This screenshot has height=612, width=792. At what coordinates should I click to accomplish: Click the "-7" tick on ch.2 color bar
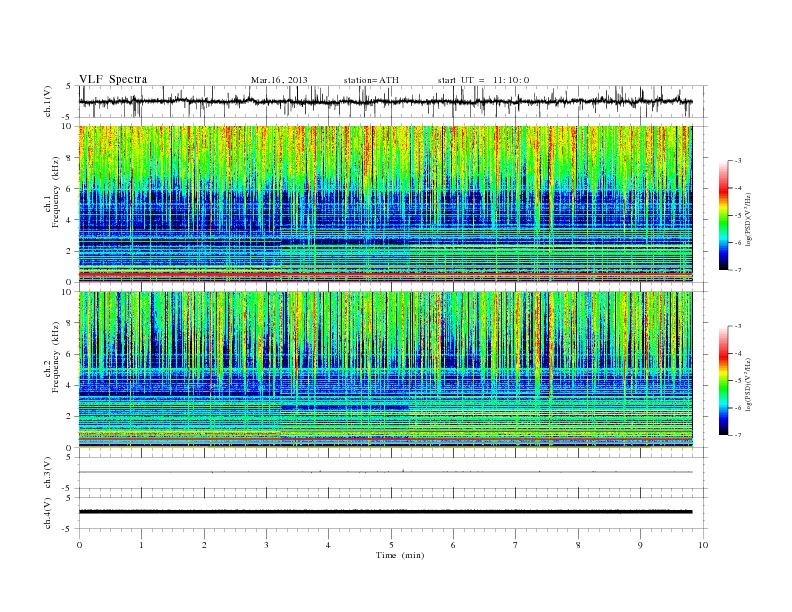pyautogui.click(x=738, y=435)
